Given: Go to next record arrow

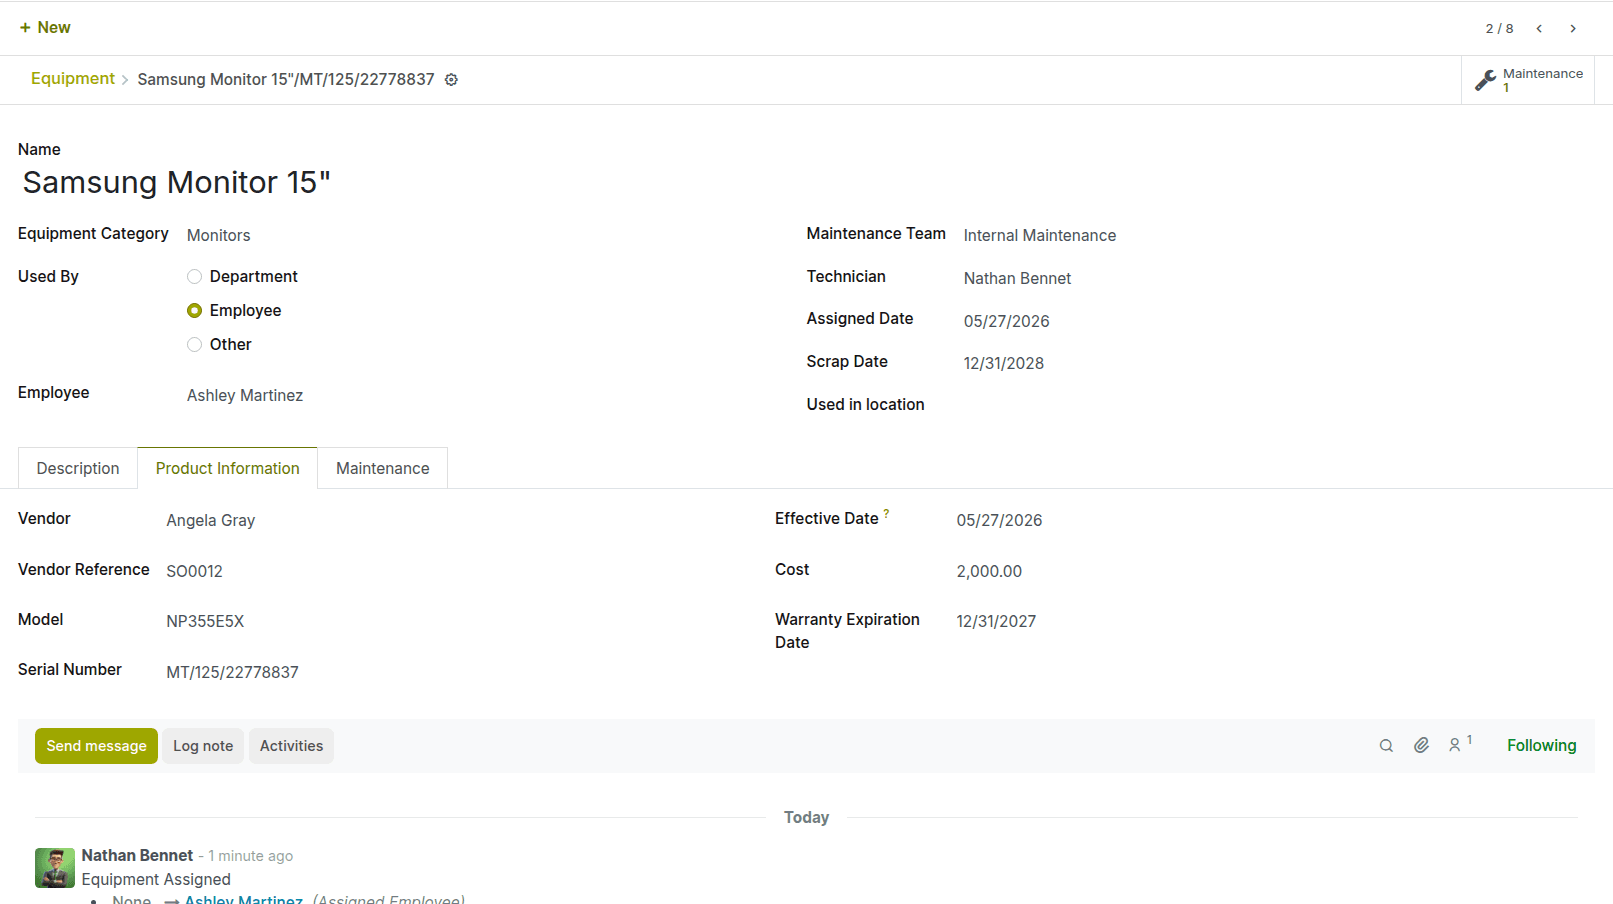Looking at the screenshot, I should [x=1573, y=28].
